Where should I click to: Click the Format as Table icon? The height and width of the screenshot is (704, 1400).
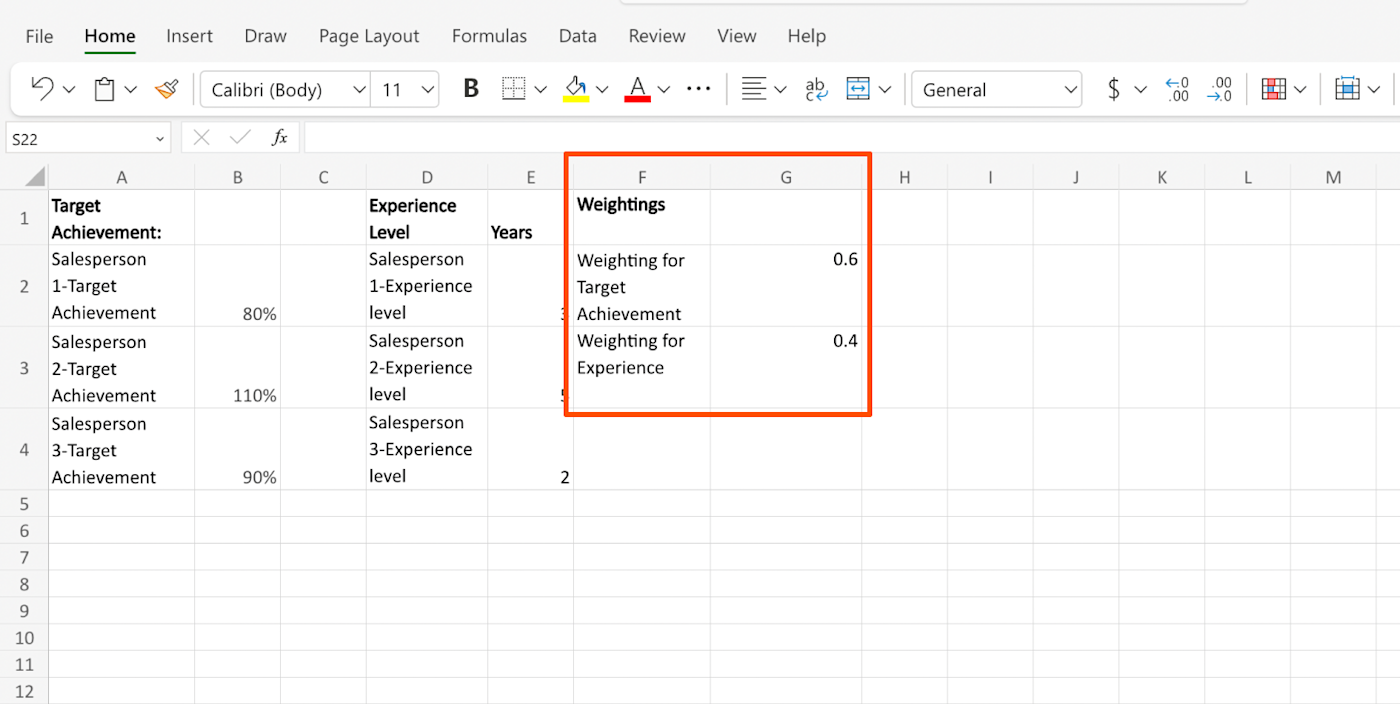pos(1347,88)
